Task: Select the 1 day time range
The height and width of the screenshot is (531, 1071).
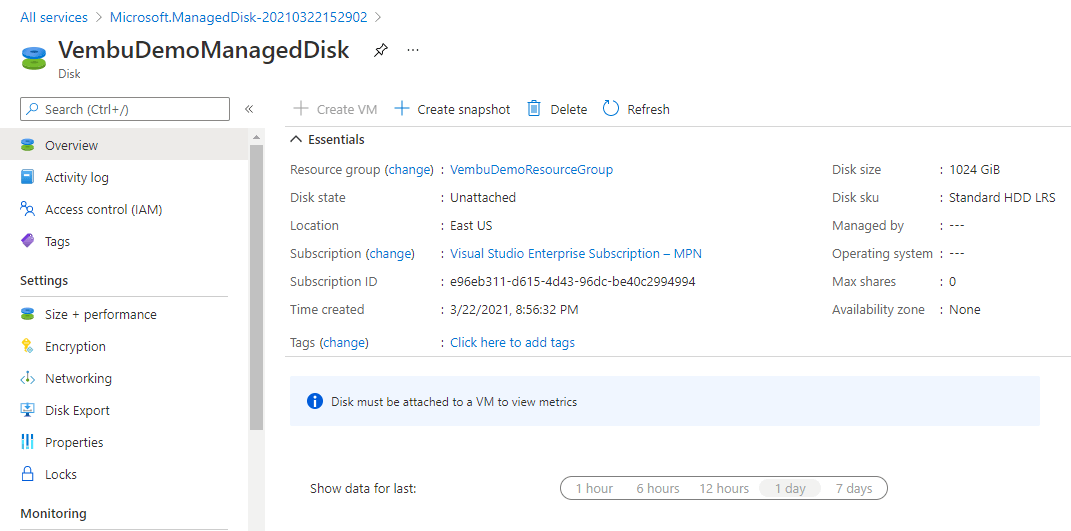Action: point(790,489)
